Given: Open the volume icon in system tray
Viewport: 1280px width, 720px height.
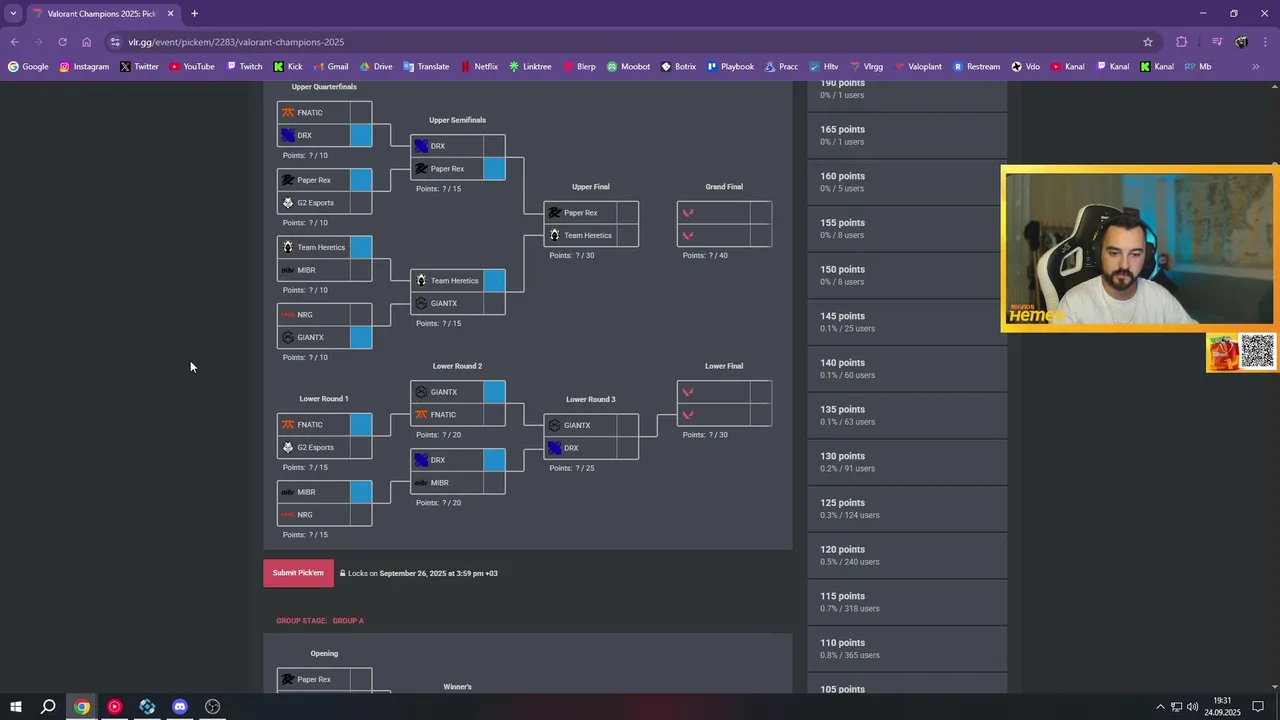Looking at the screenshot, I should [1192, 707].
